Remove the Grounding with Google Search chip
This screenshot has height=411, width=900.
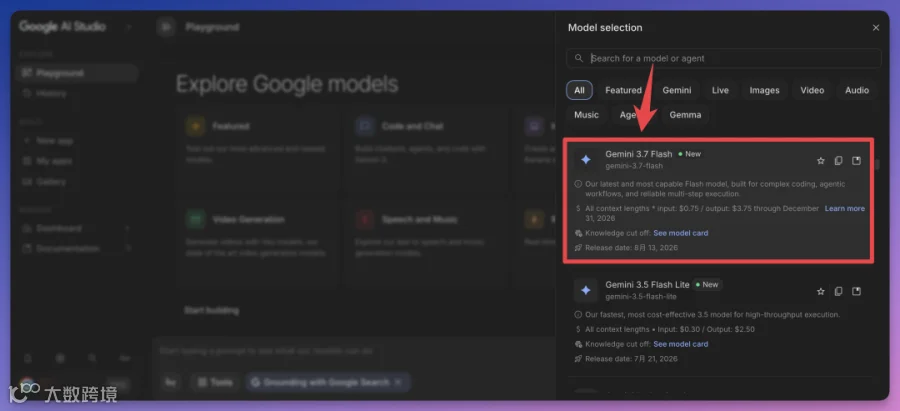(x=399, y=382)
